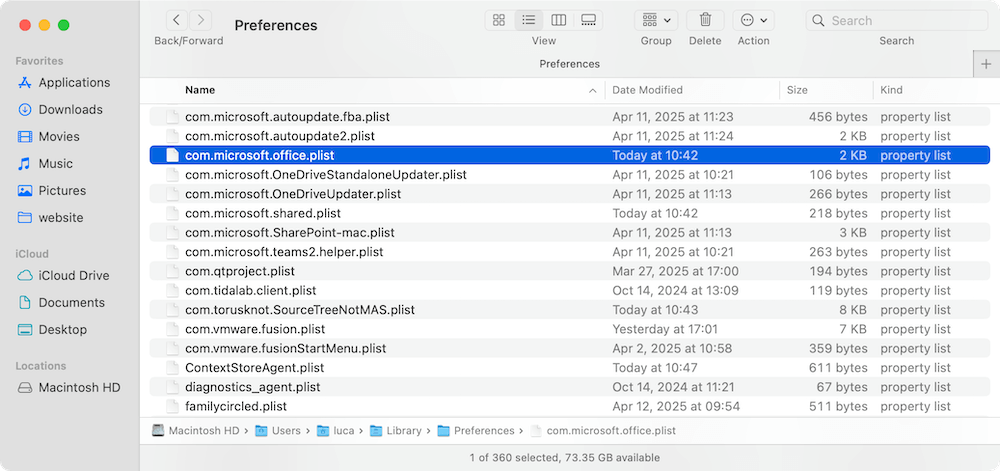Select com.vmware.fusion.plist
1000x471 pixels.
pyautogui.click(x=570, y=330)
